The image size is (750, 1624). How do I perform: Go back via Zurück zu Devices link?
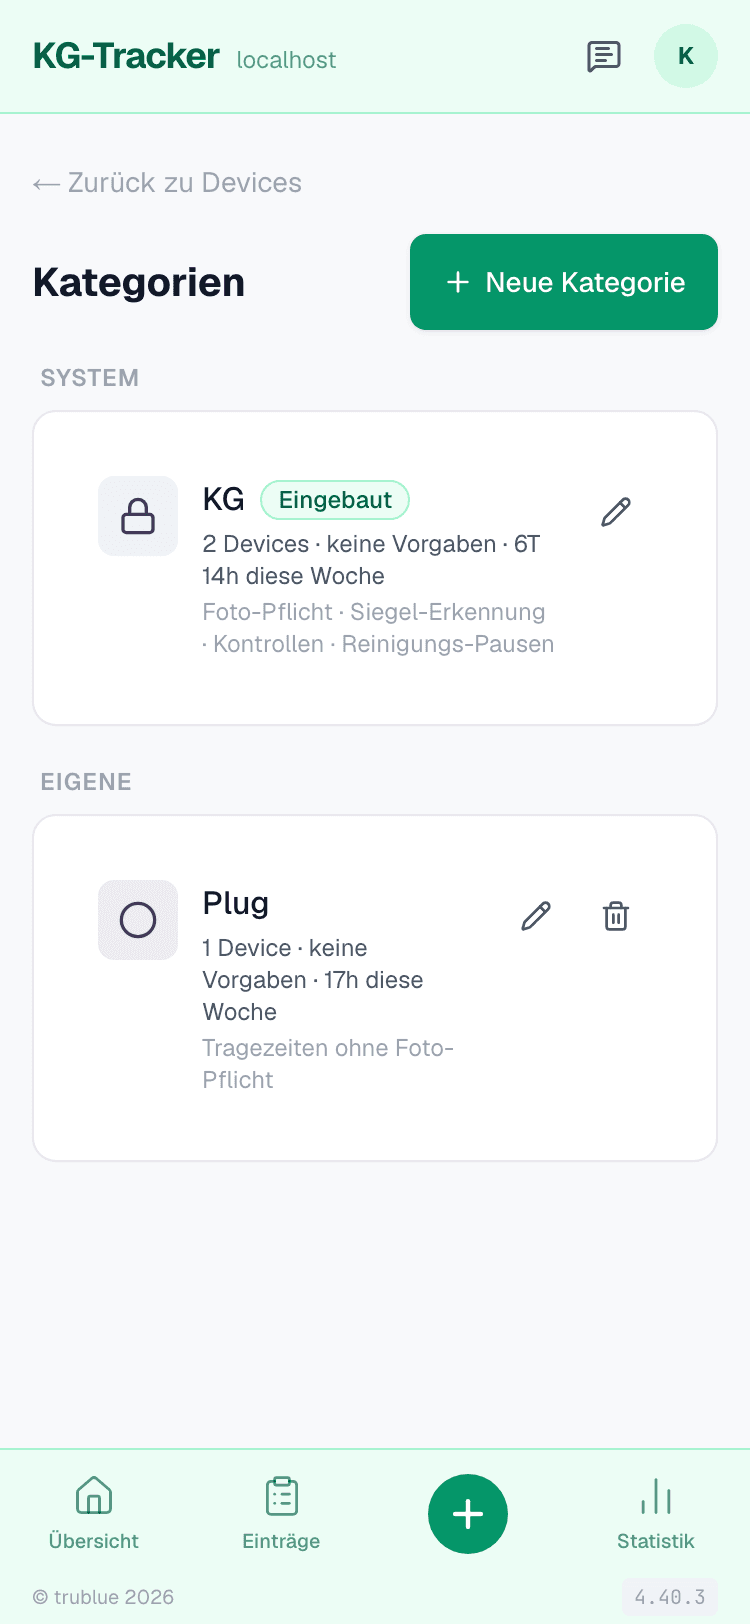click(x=167, y=183)
